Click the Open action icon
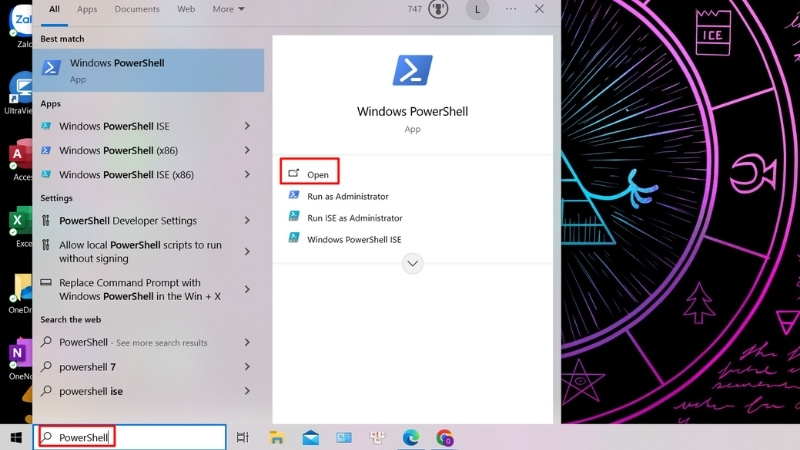 click(293, 173)
